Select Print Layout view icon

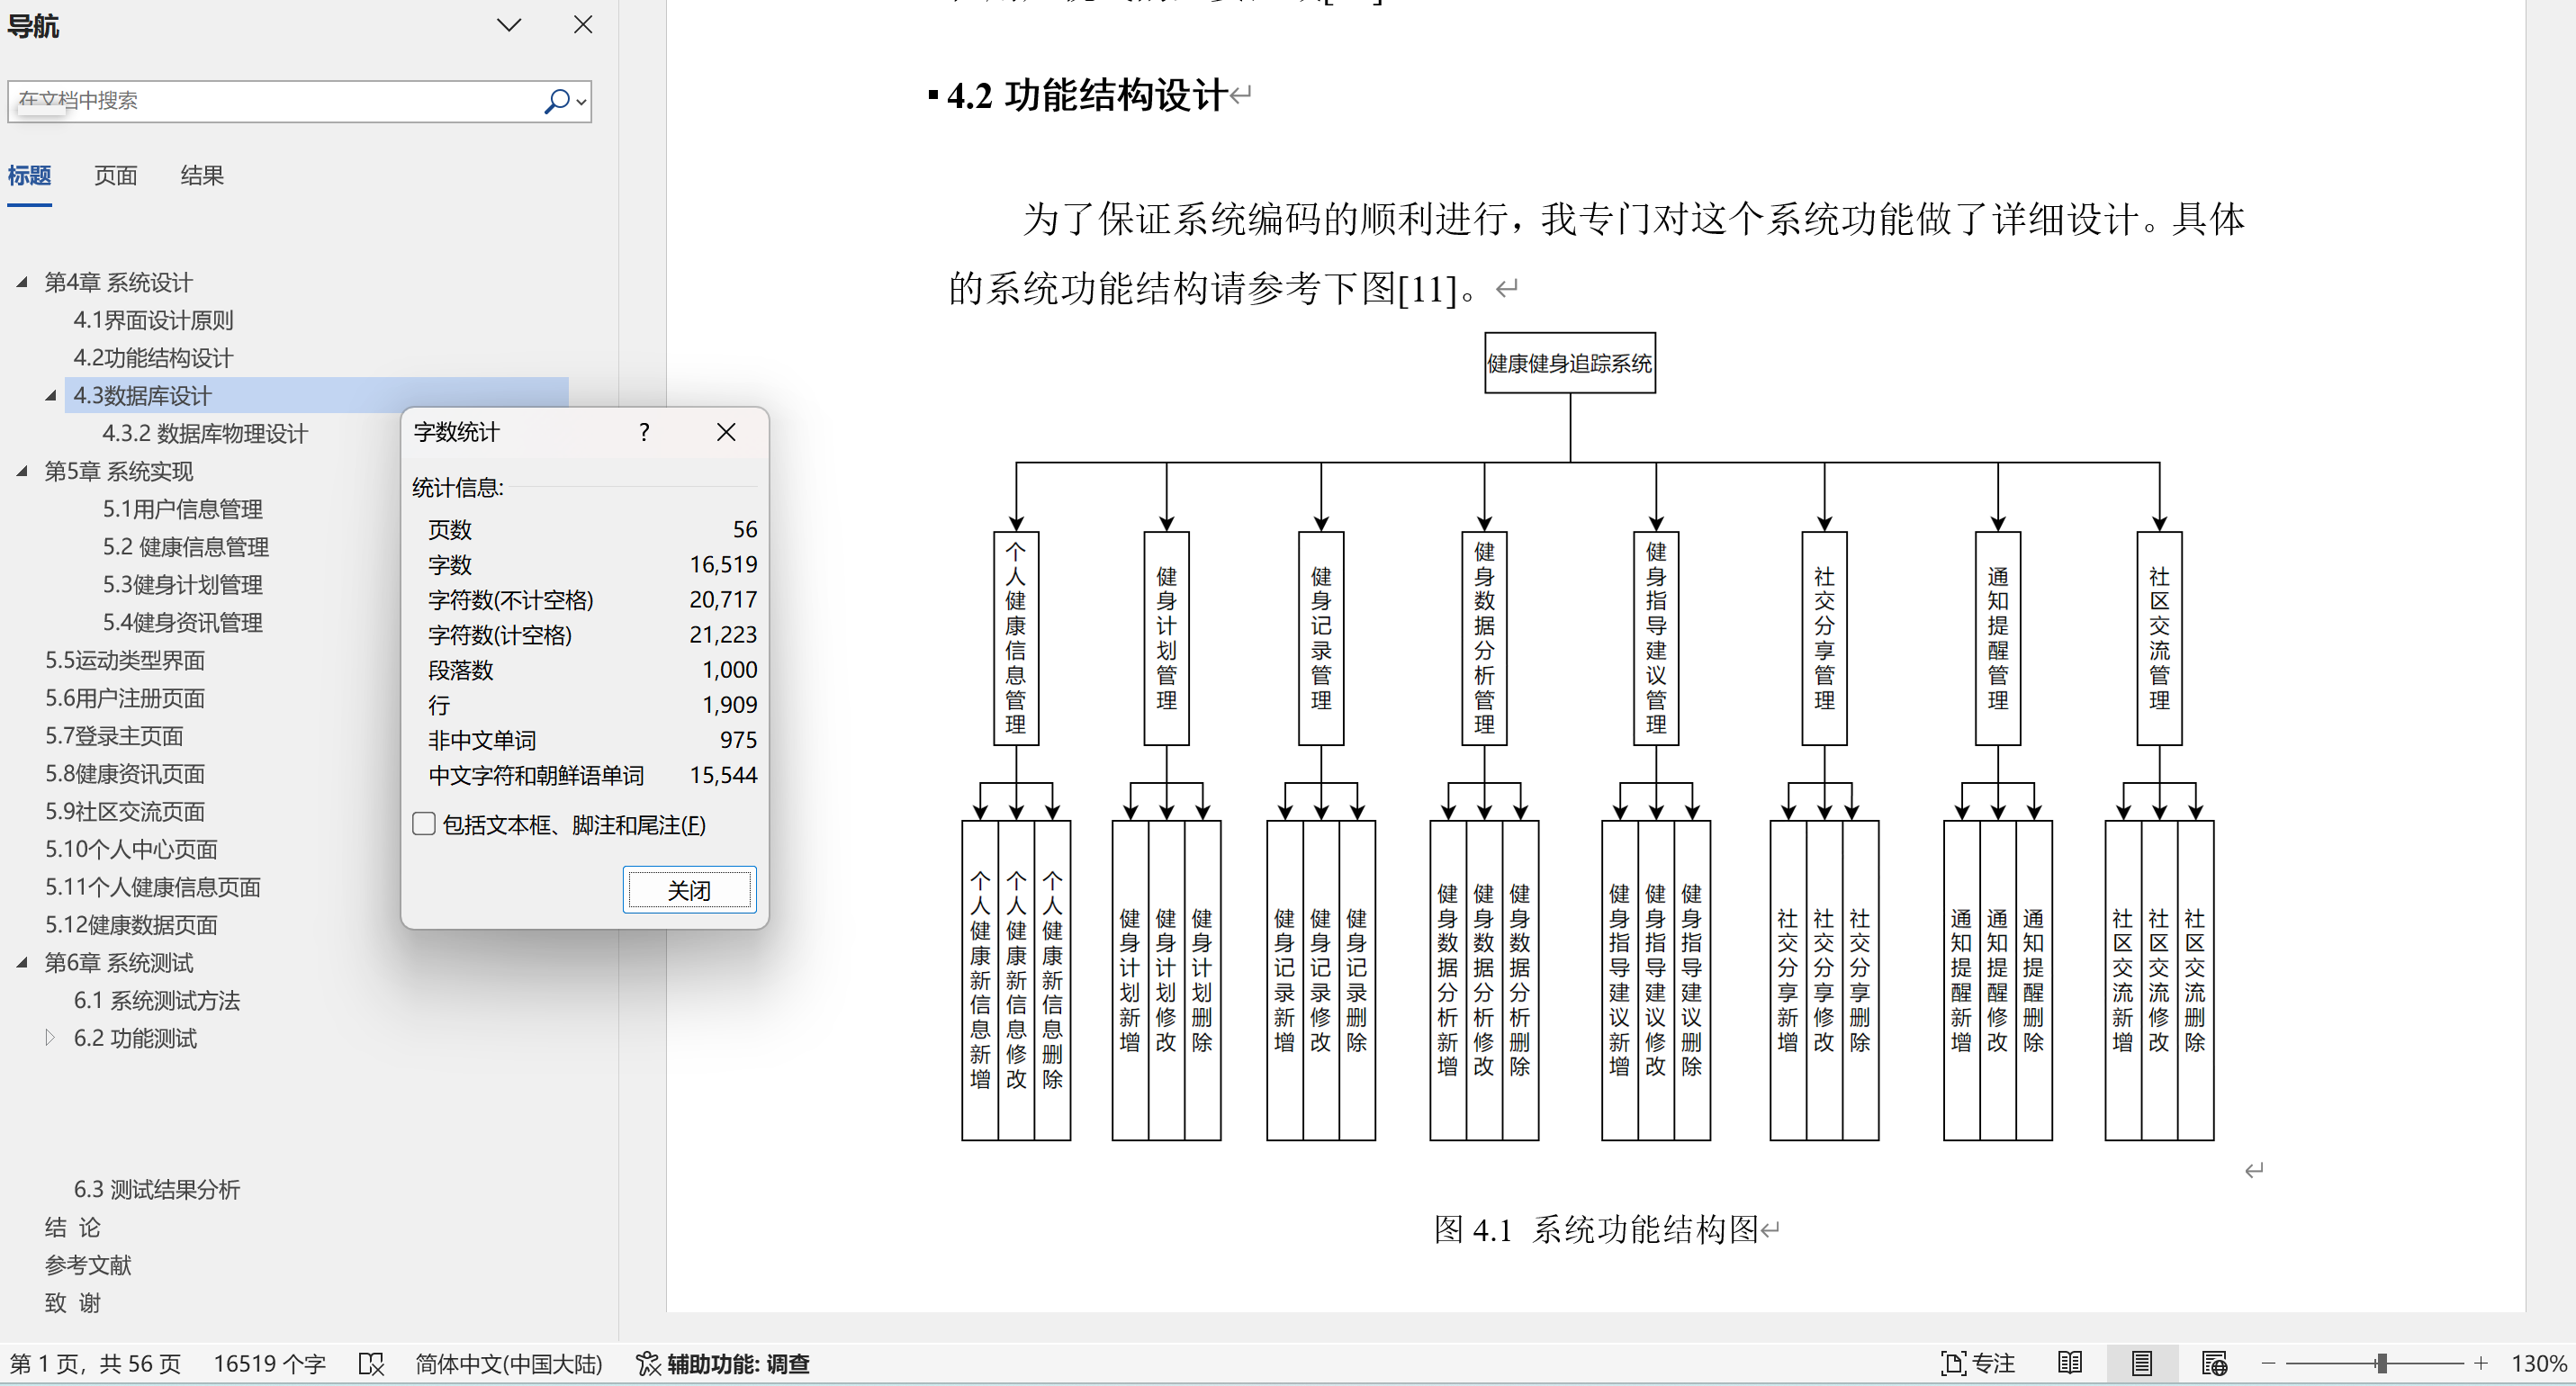pyautogui.click(x=2141, y=1363)
